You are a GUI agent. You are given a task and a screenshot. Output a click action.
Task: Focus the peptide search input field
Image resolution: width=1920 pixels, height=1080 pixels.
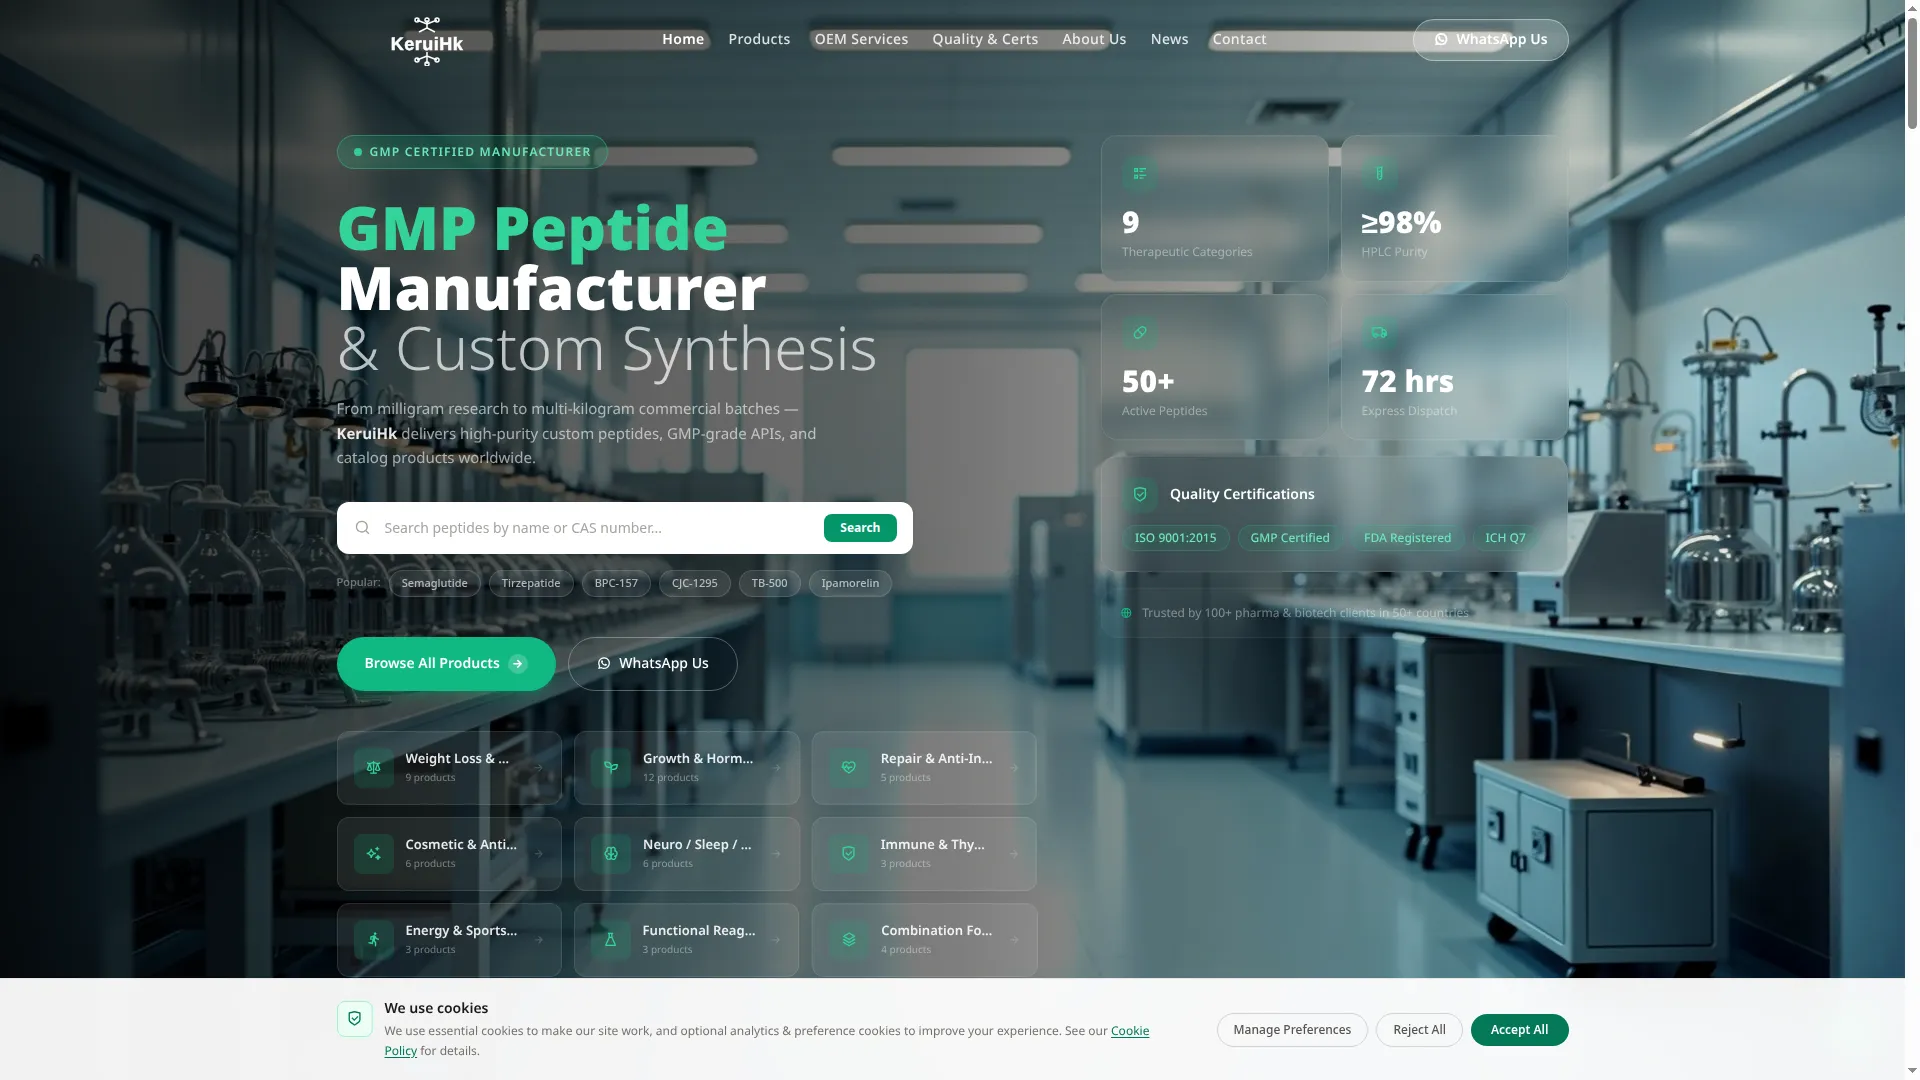[596, 528]
